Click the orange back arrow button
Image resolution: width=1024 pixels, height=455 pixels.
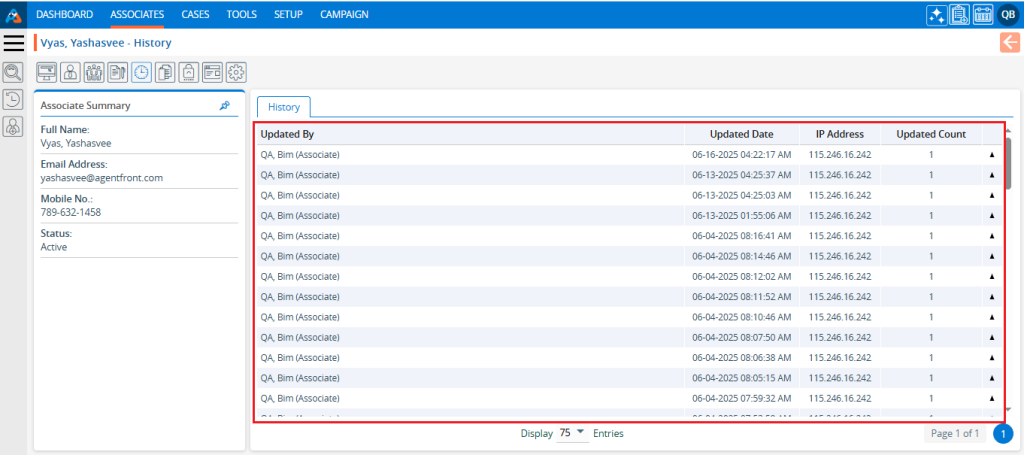pos(1009,42)
